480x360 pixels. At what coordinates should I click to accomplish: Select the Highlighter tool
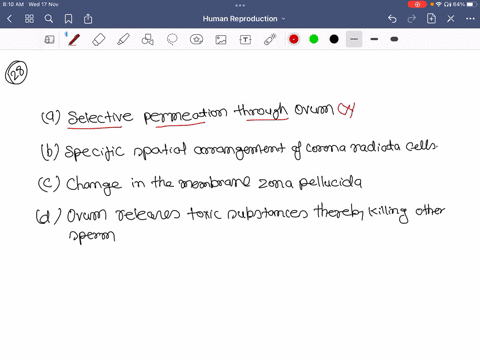click(x=123, y=39)
